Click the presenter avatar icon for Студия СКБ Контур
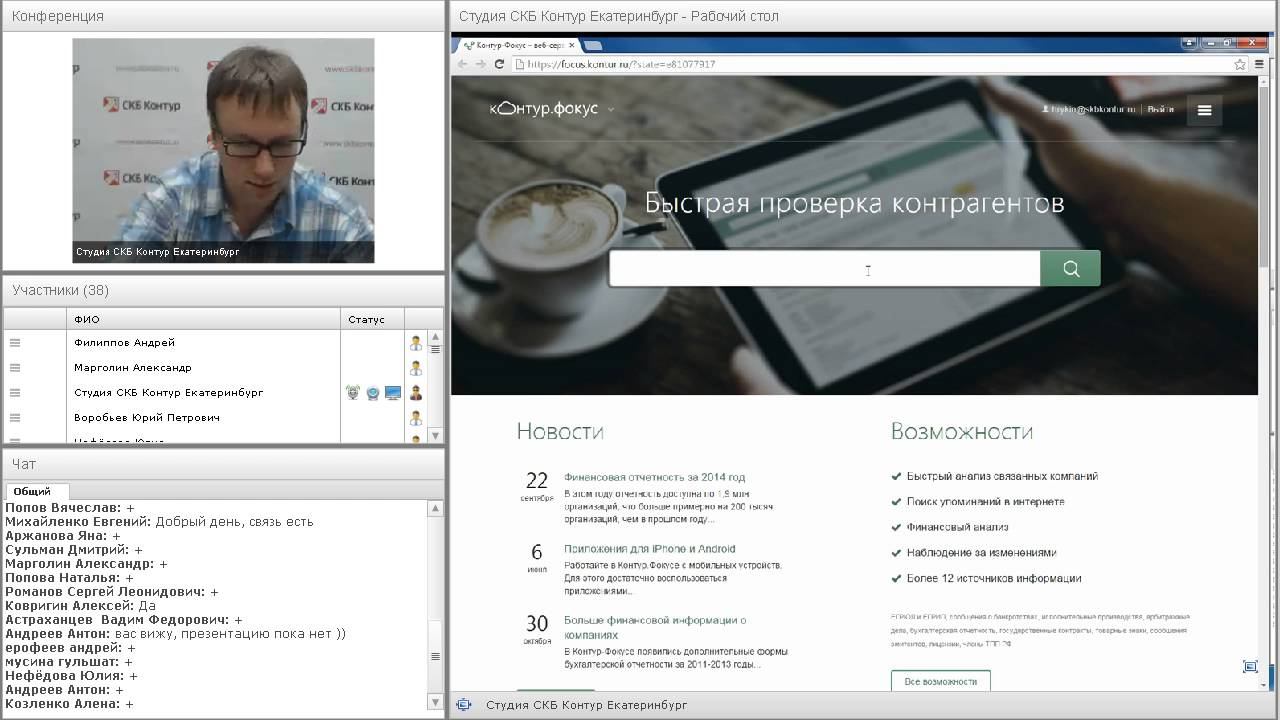1280x720 pixels. pyautogui.click(x=416, y=393)
